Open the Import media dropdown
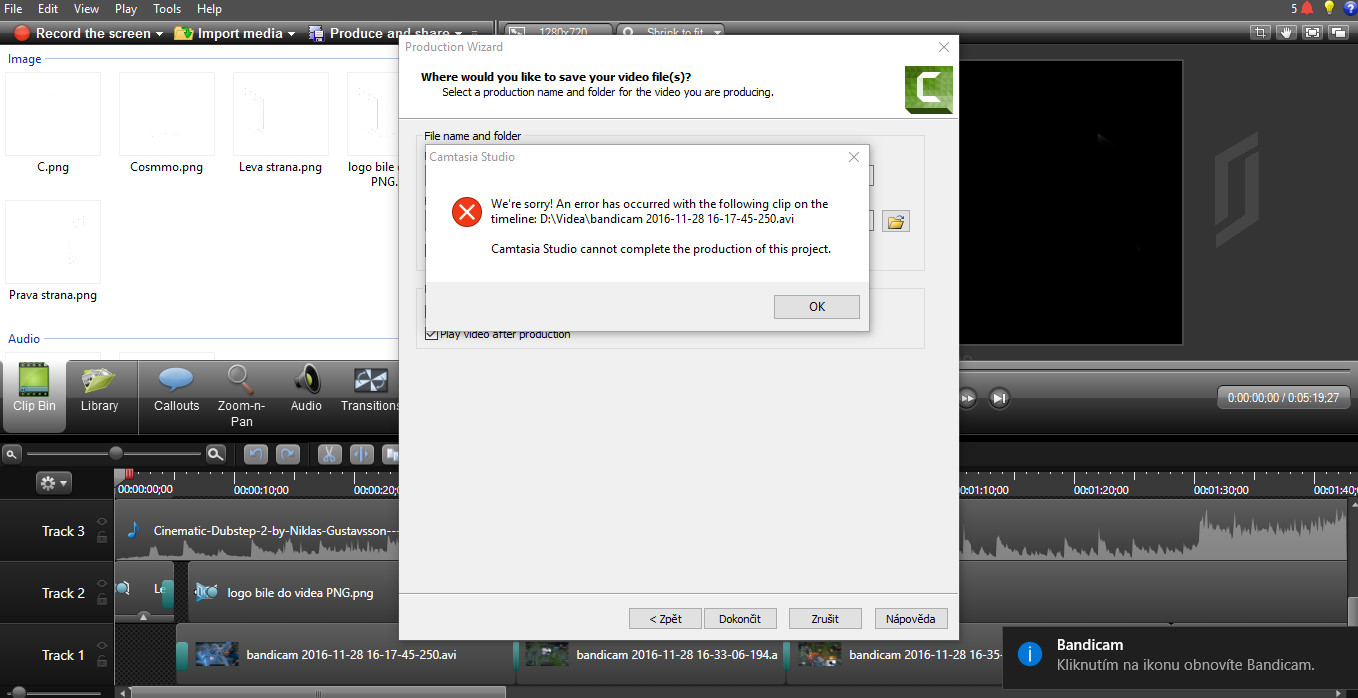Viewport: 1358px width, 698px height. click(x=235, y=33)
